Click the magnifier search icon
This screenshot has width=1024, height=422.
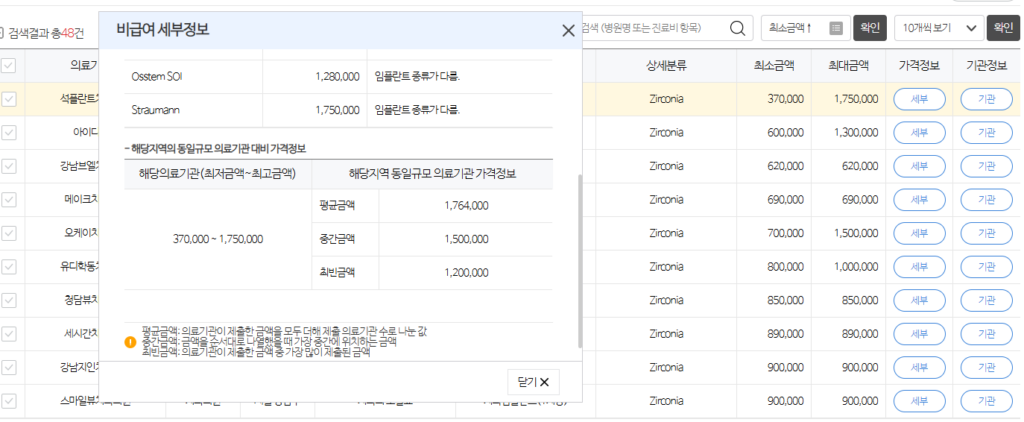coord(737,28)
